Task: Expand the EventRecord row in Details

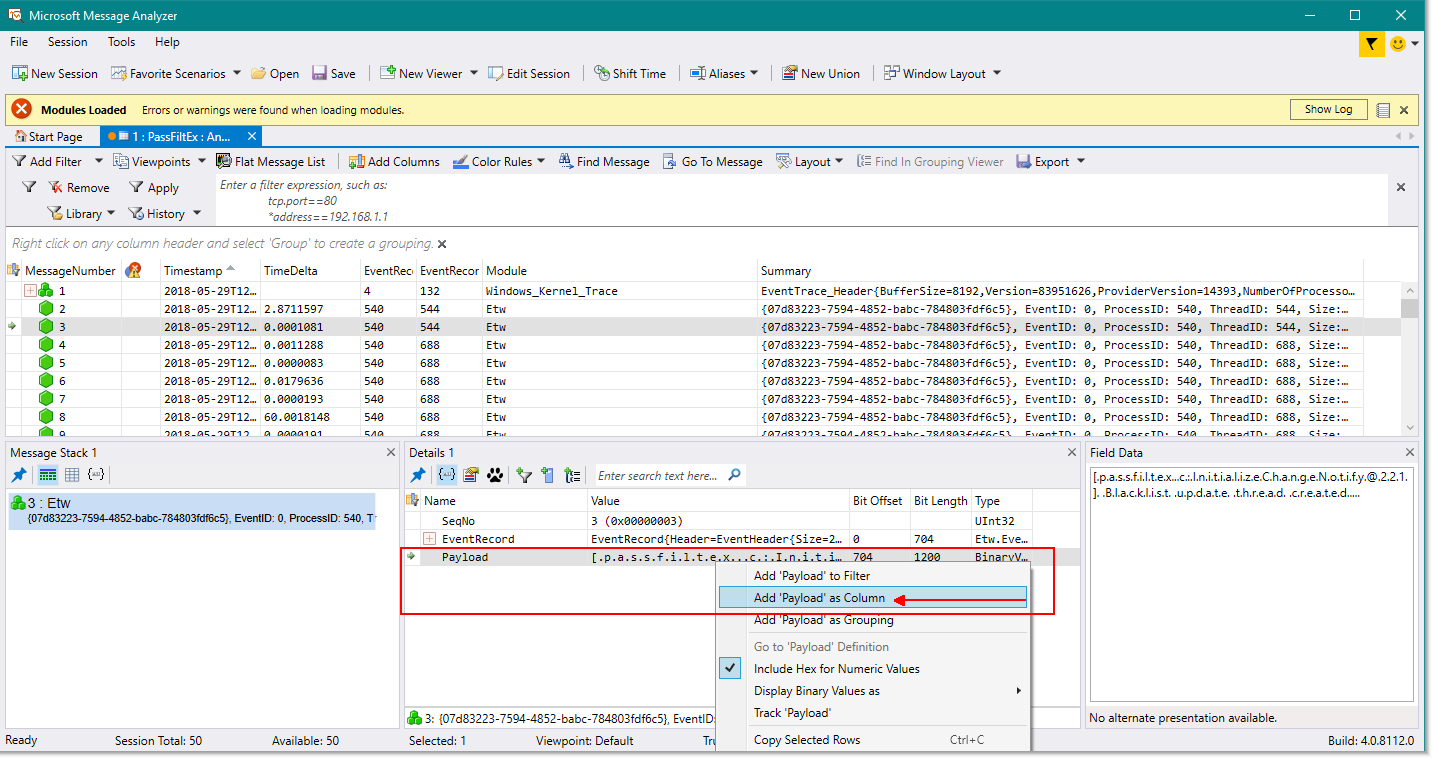Action: tap(430, 539)
